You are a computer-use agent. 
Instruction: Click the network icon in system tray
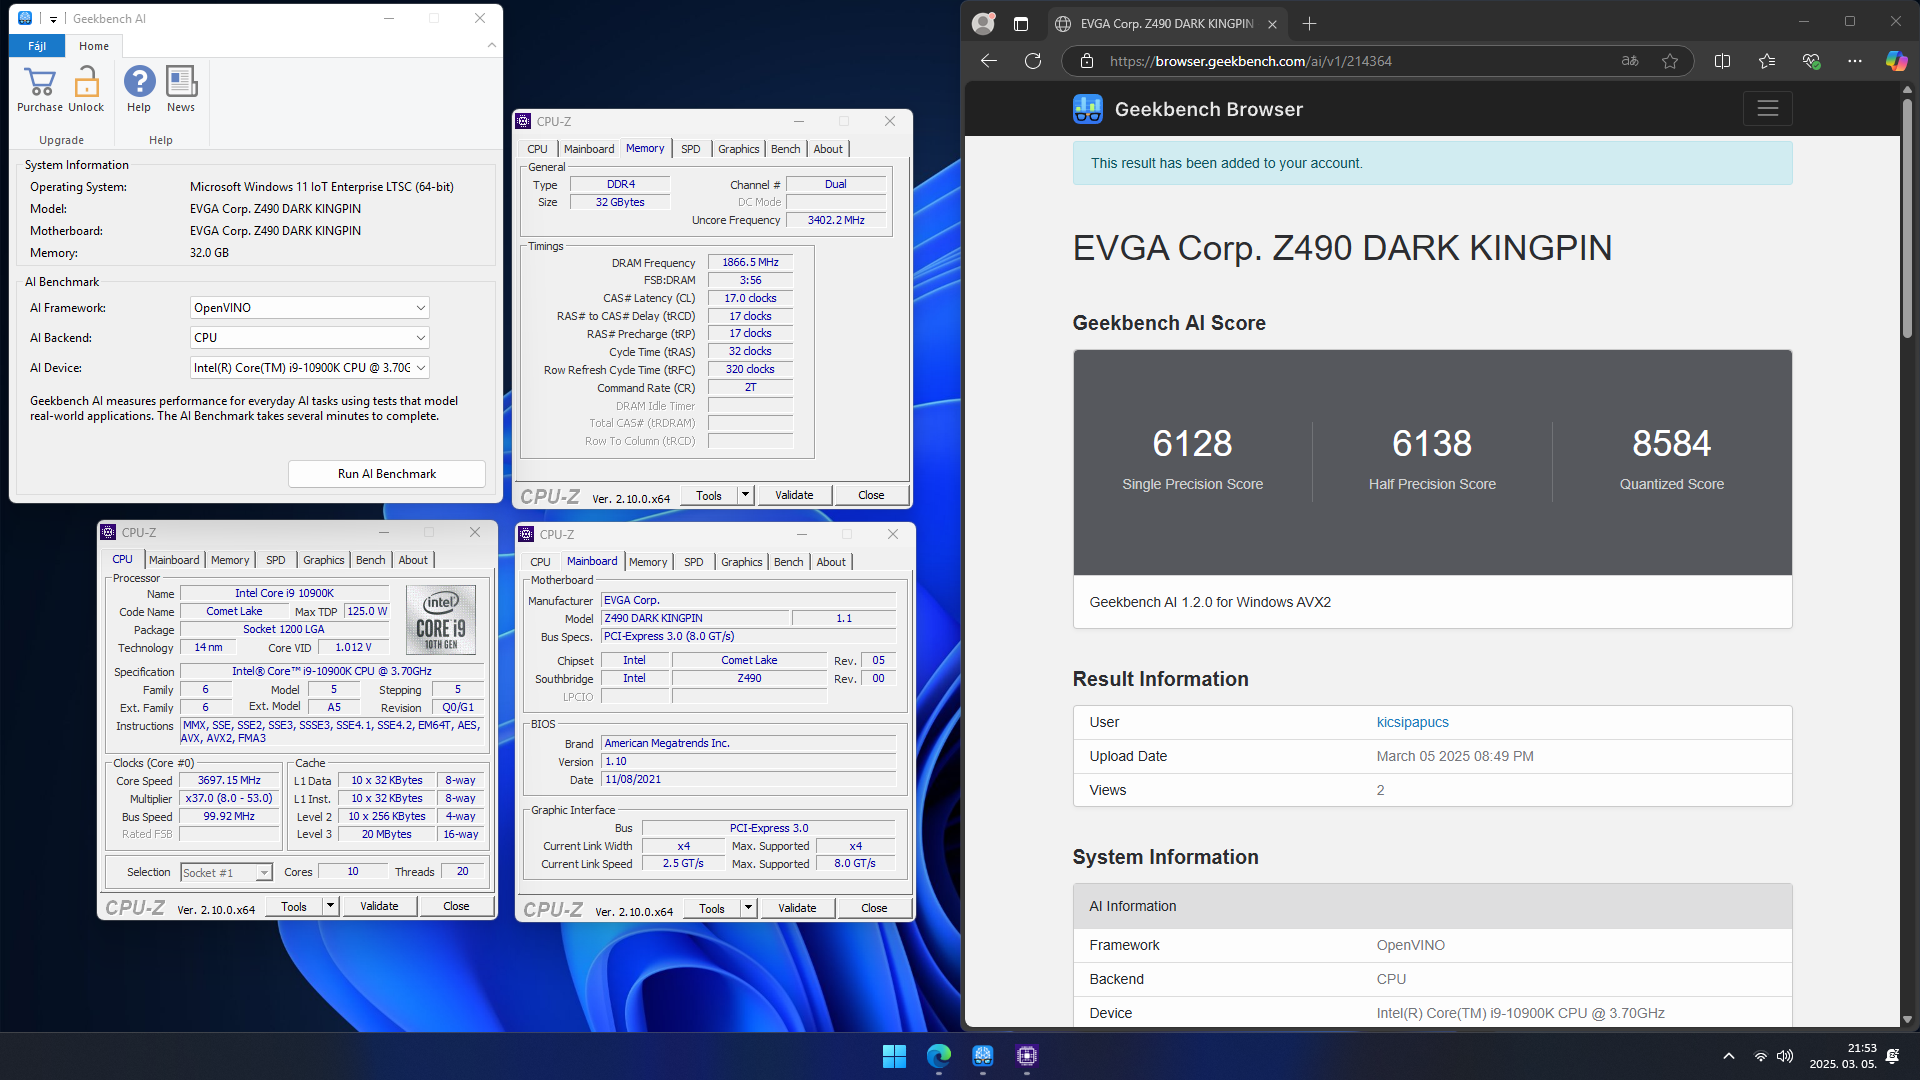click(1760, 1056)
